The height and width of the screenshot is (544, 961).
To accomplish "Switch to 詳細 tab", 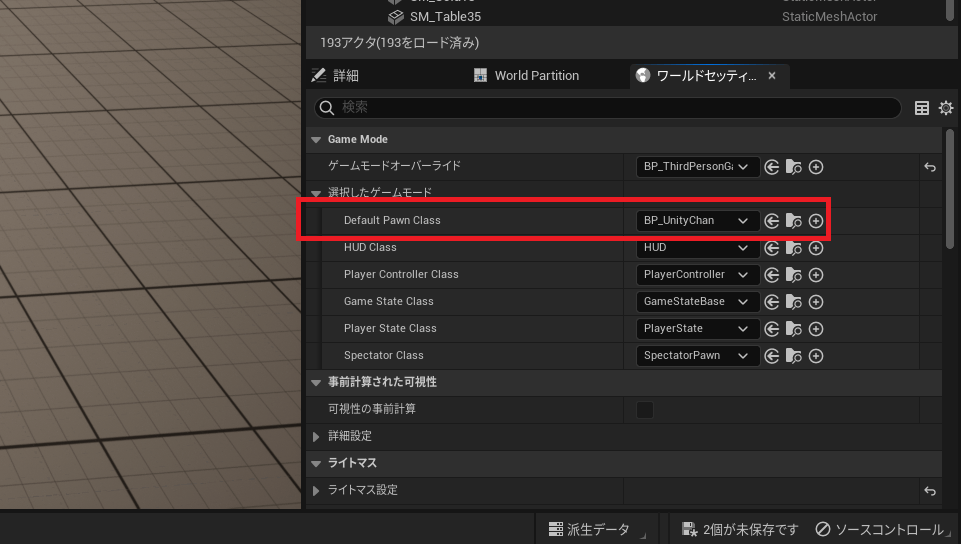I will click(335, 75).
